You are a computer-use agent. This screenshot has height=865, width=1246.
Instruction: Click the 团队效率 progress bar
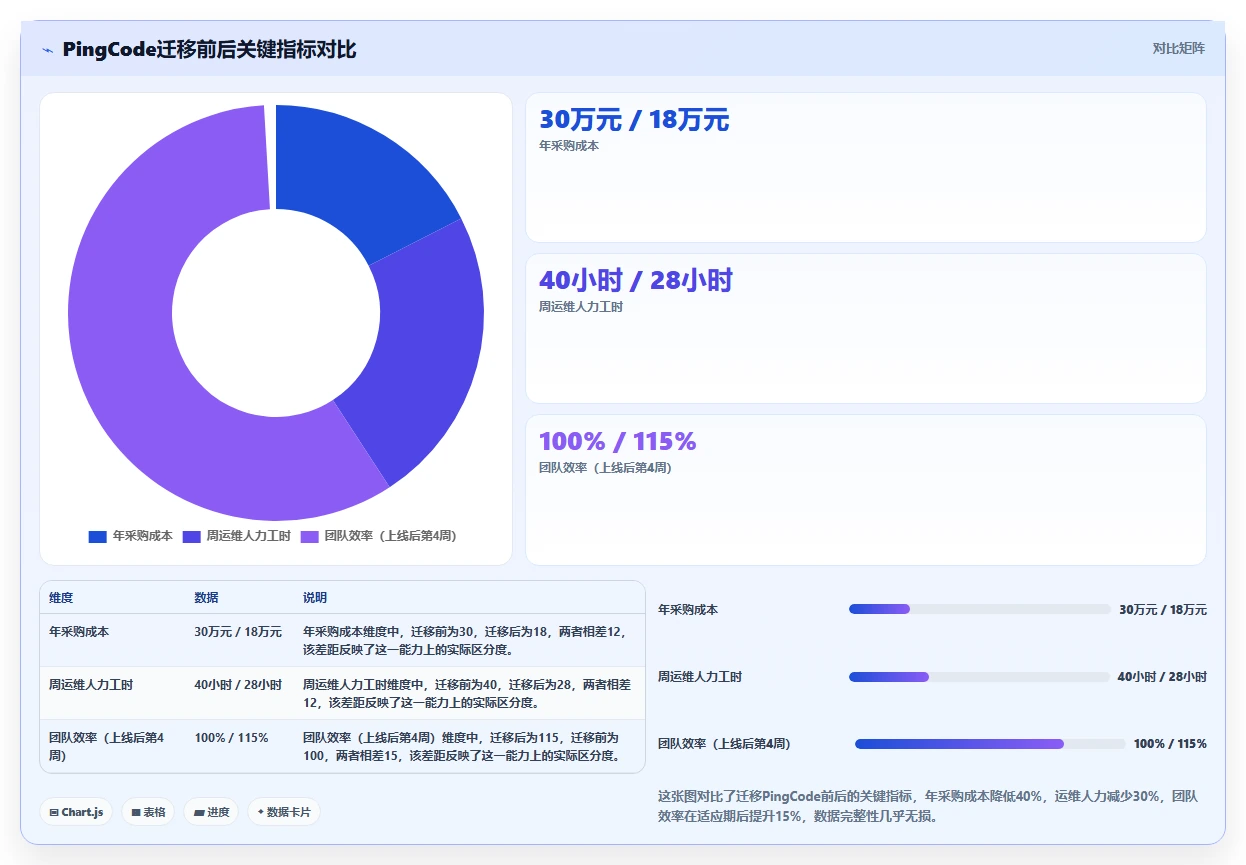(x=990, y=744)
